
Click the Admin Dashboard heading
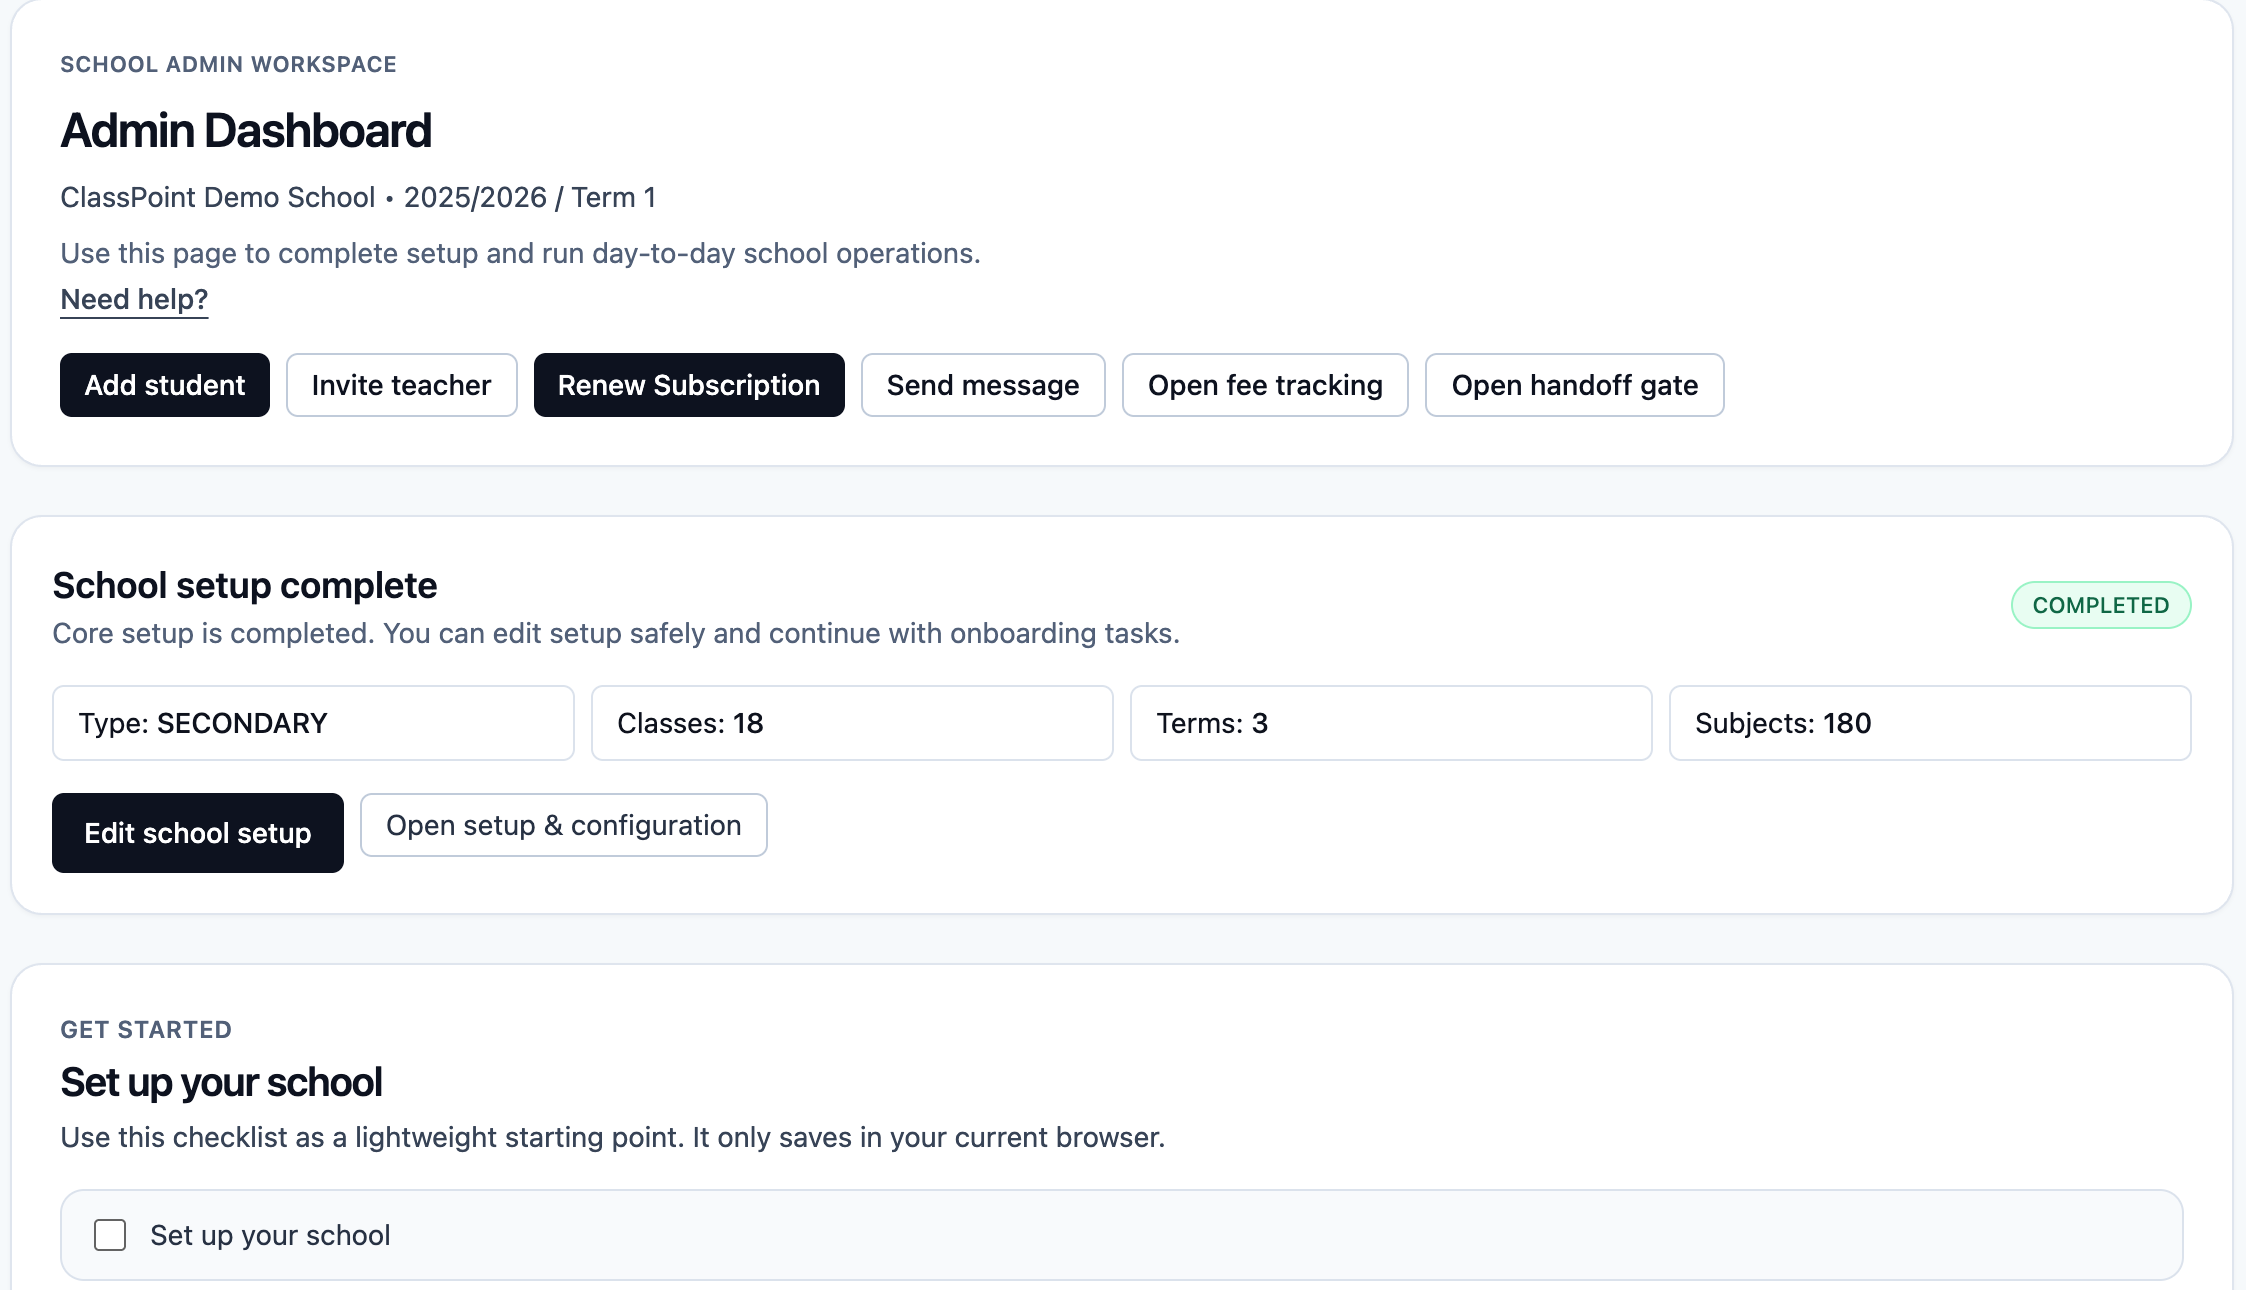click(246, 130)
